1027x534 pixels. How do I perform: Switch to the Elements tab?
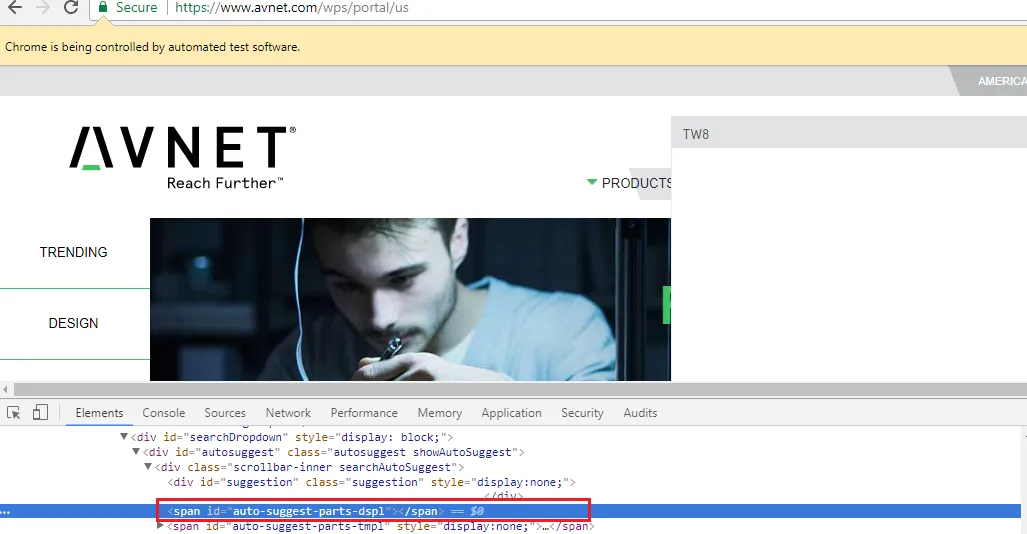pyautogui.click(x=99, y=413)
